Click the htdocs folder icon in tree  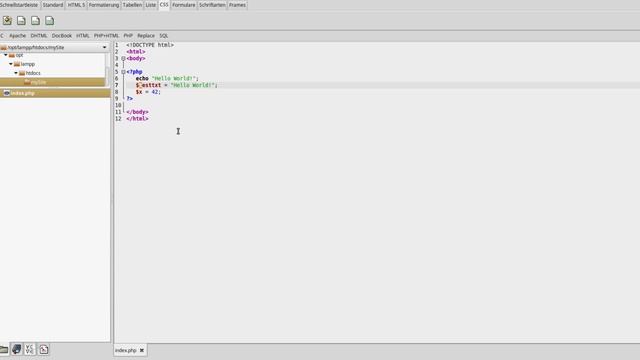point(22,73)
